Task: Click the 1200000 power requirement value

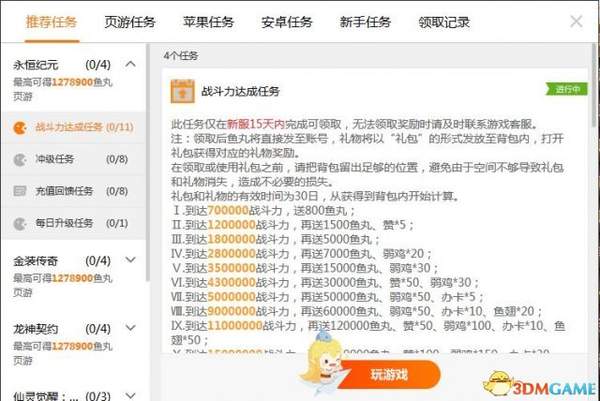Action: point(231,225)
